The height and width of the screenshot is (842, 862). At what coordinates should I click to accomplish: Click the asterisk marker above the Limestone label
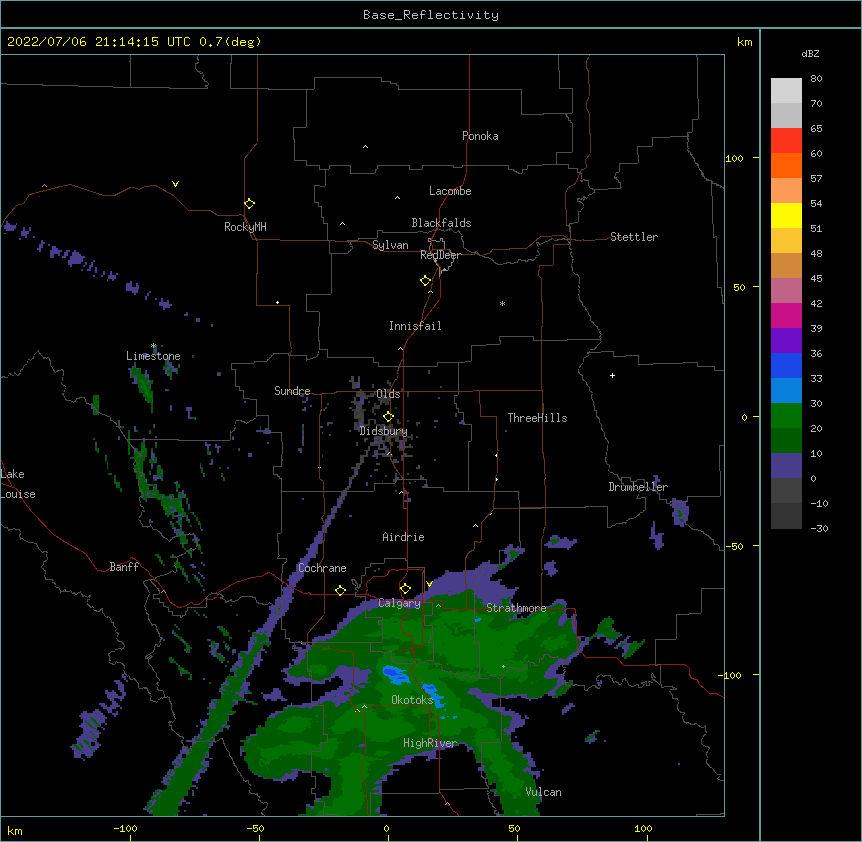coord(154,346)
